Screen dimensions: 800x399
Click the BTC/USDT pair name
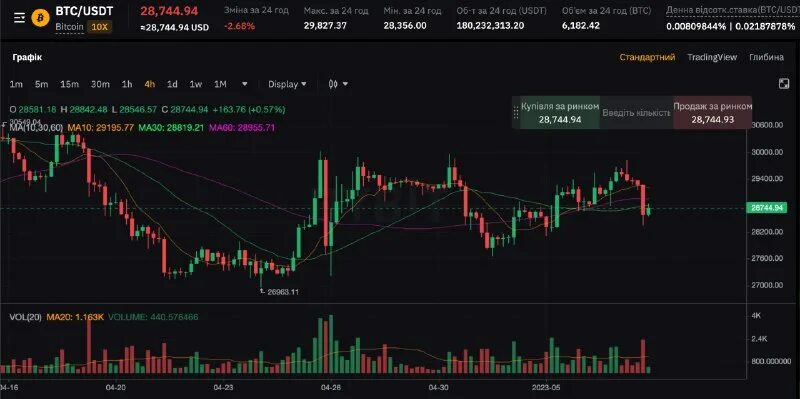[x=84, y=10]
